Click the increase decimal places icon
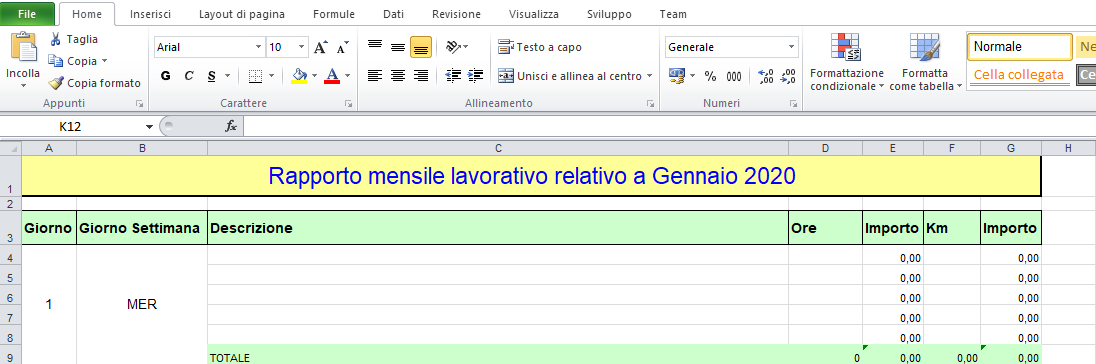 coord(765,76)
